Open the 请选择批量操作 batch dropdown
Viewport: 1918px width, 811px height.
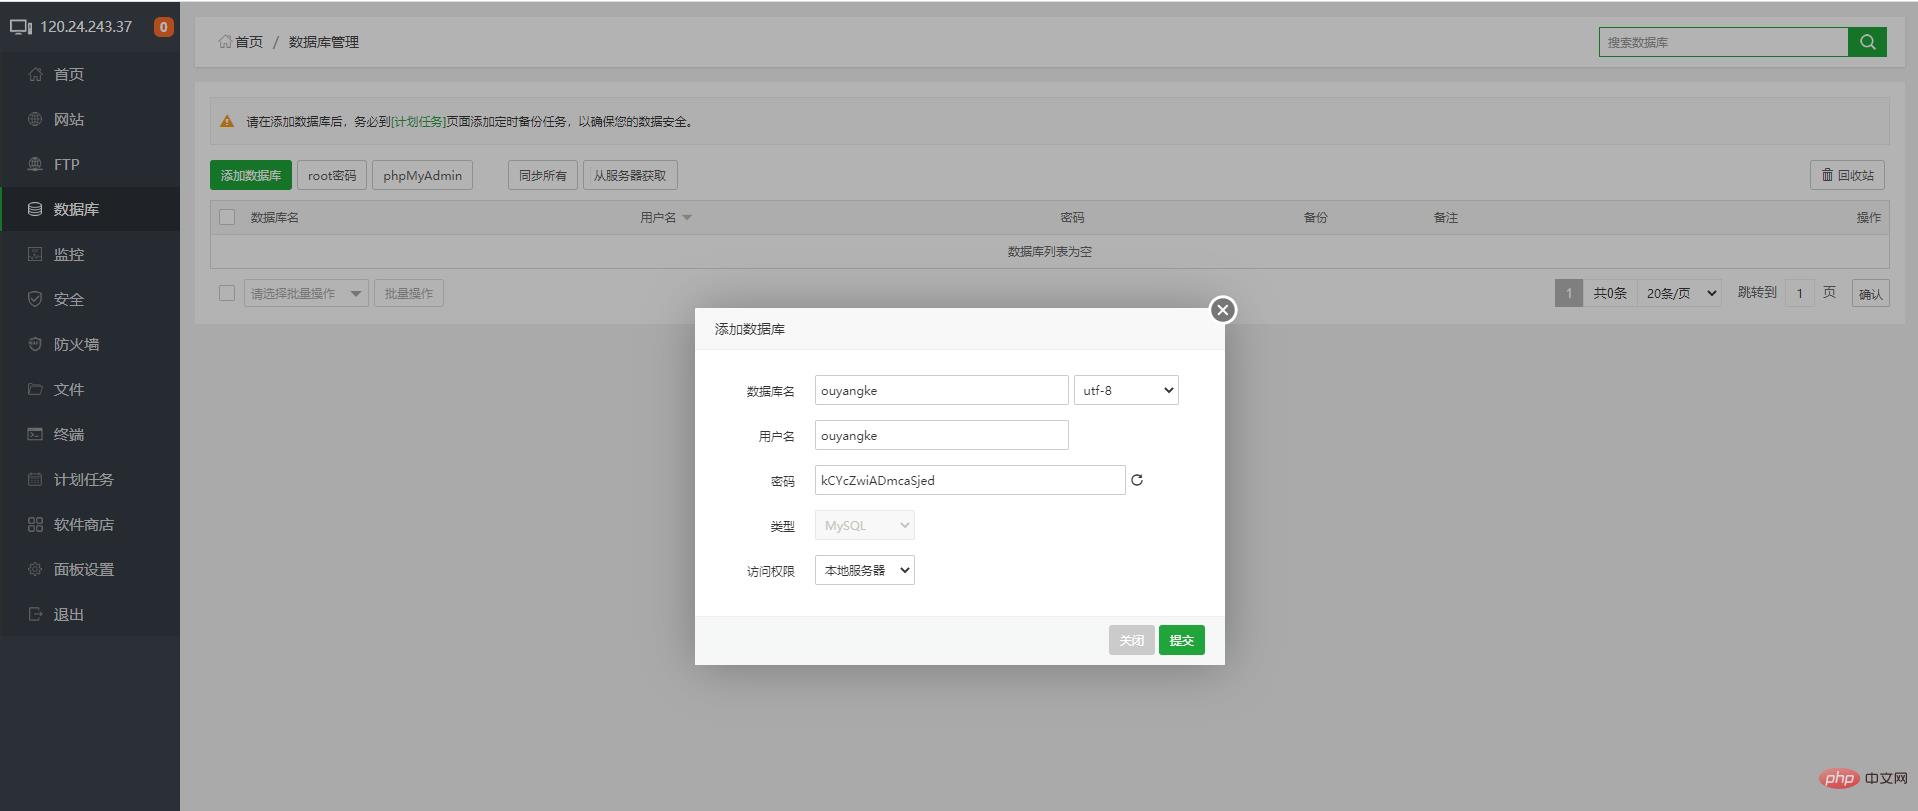coord(306,293)
